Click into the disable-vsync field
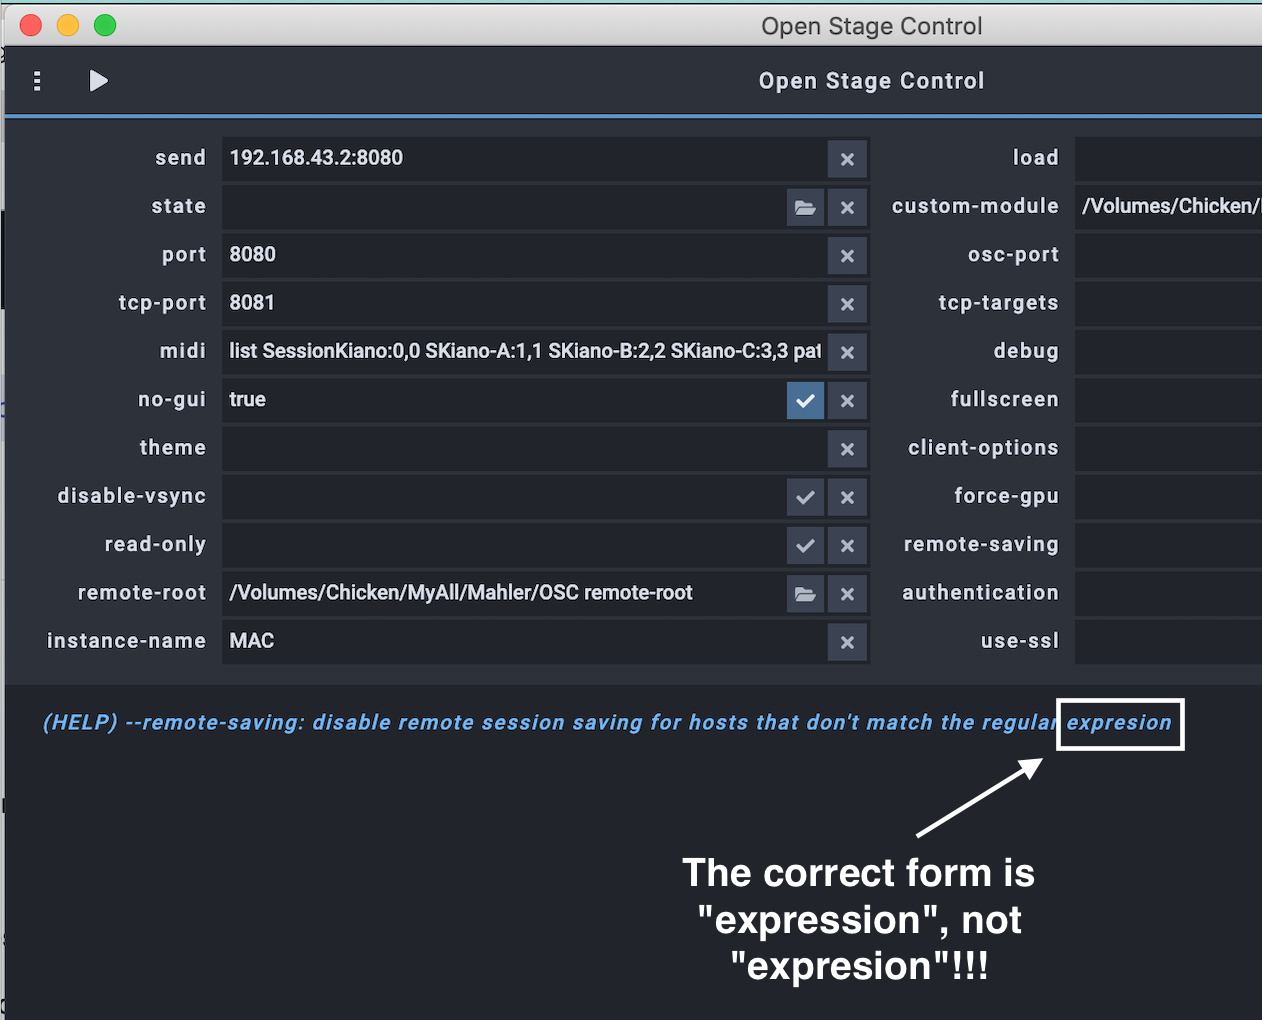 (503, 496)
